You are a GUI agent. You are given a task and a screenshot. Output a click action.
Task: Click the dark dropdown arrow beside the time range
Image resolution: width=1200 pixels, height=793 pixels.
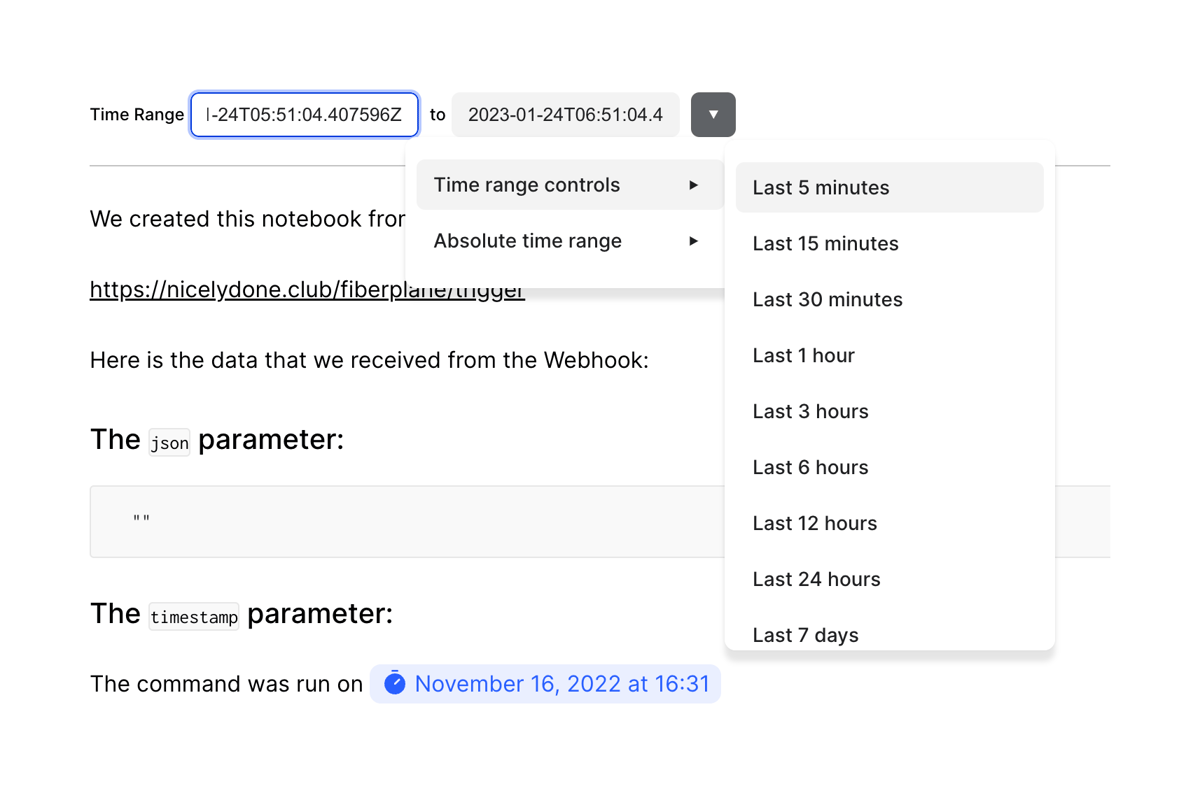tap(713, 114)
